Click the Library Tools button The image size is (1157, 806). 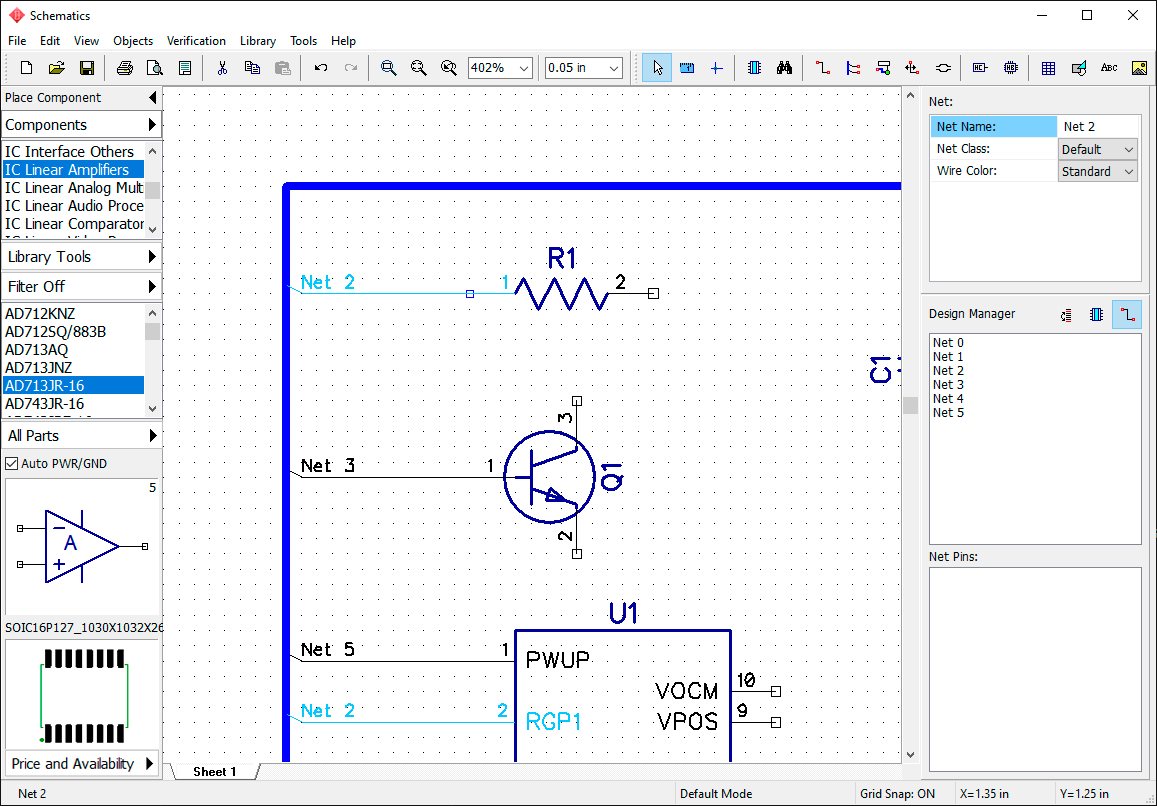tap(81, 257)
